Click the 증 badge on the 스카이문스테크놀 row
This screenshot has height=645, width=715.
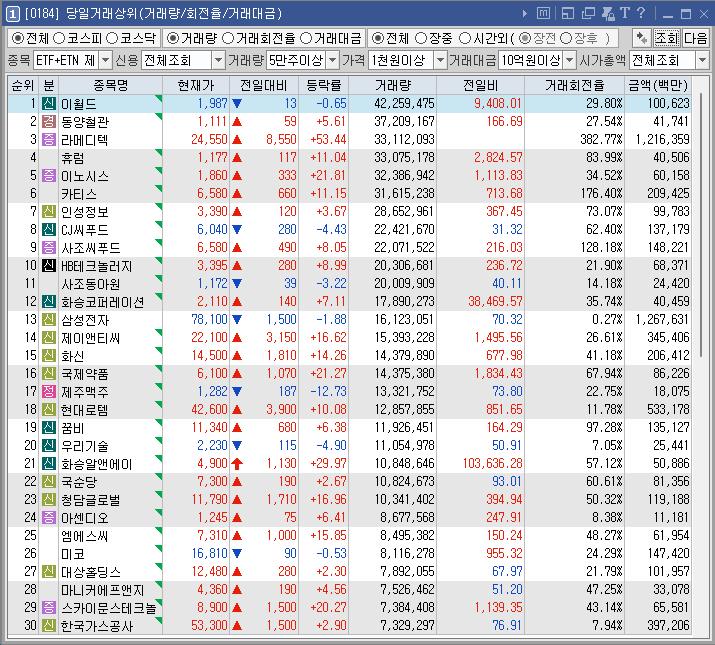(x=49, y=607)
